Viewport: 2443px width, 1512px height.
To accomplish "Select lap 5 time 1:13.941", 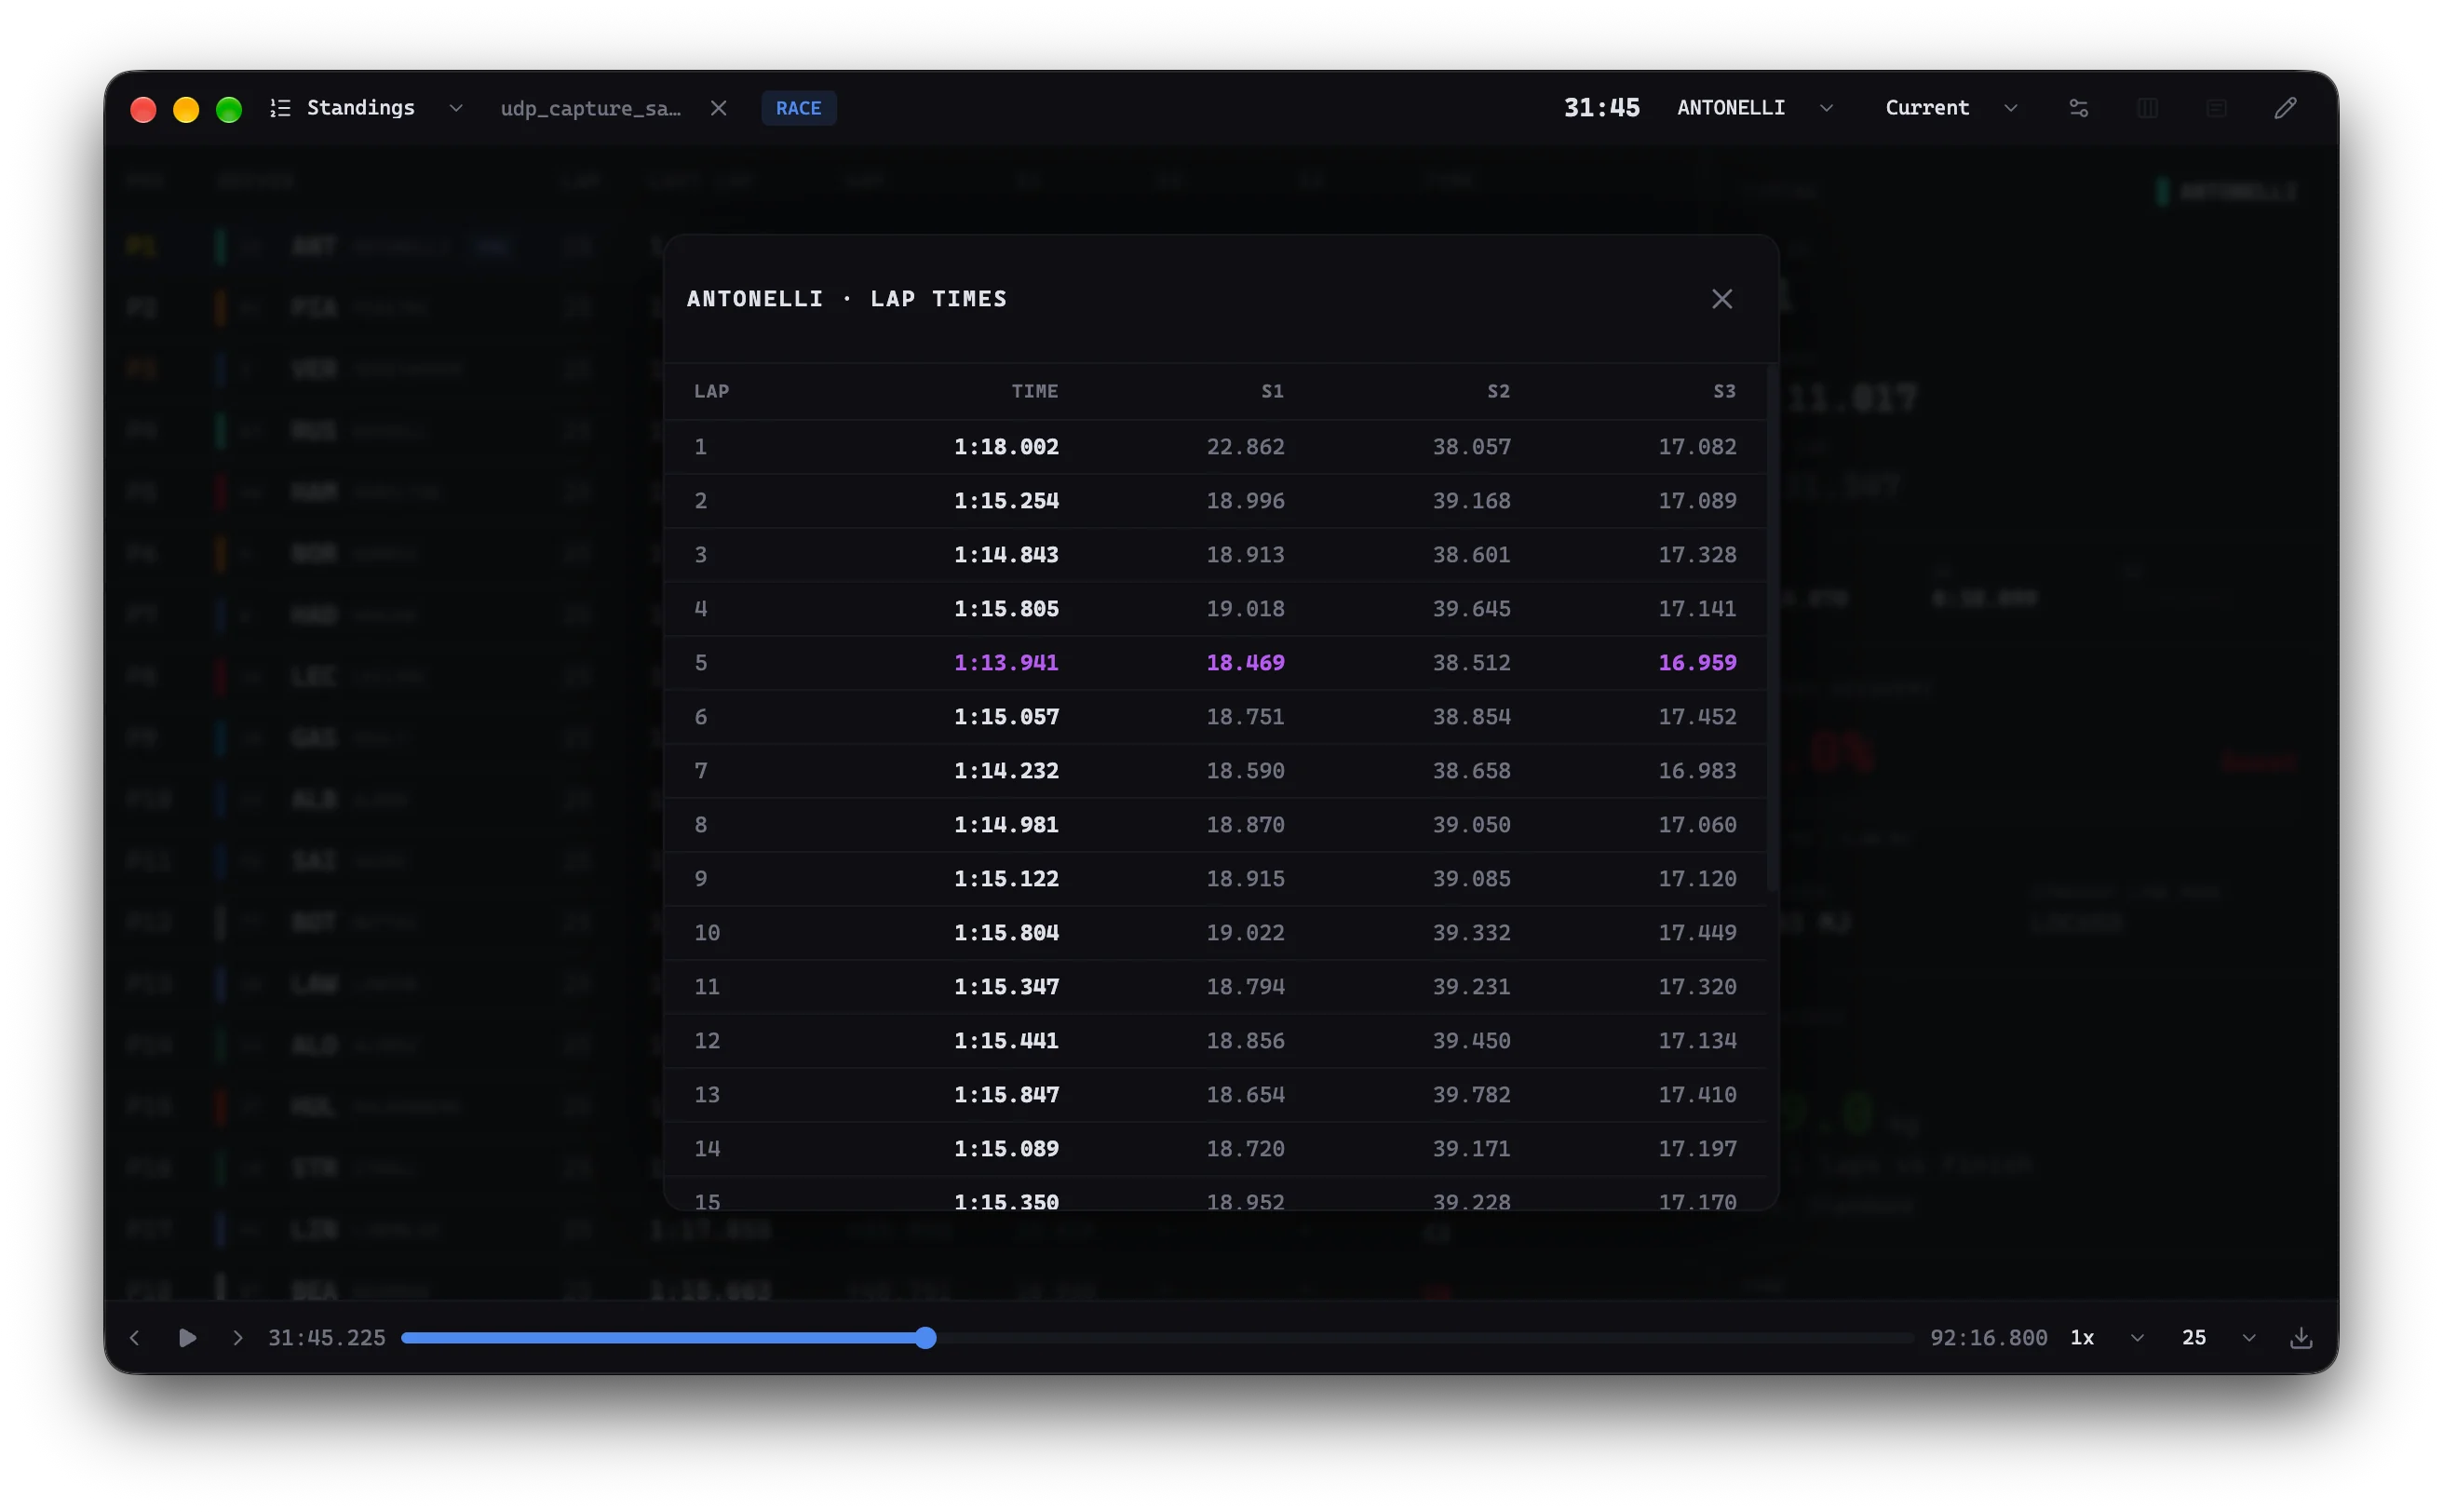I will tap(1006, 663).
